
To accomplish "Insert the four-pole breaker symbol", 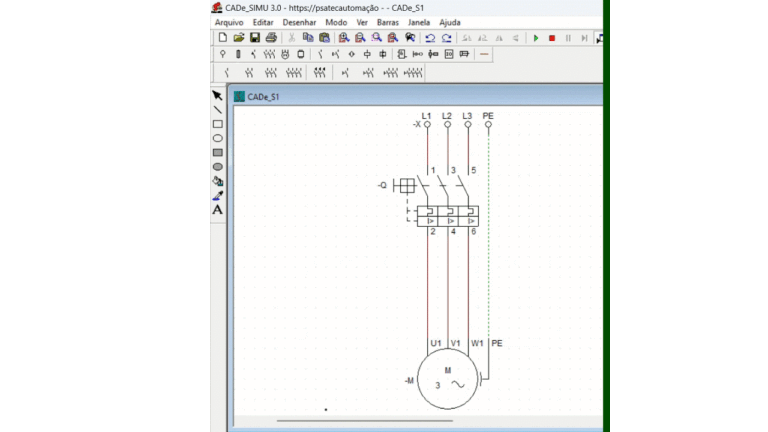I will [293, 73].
